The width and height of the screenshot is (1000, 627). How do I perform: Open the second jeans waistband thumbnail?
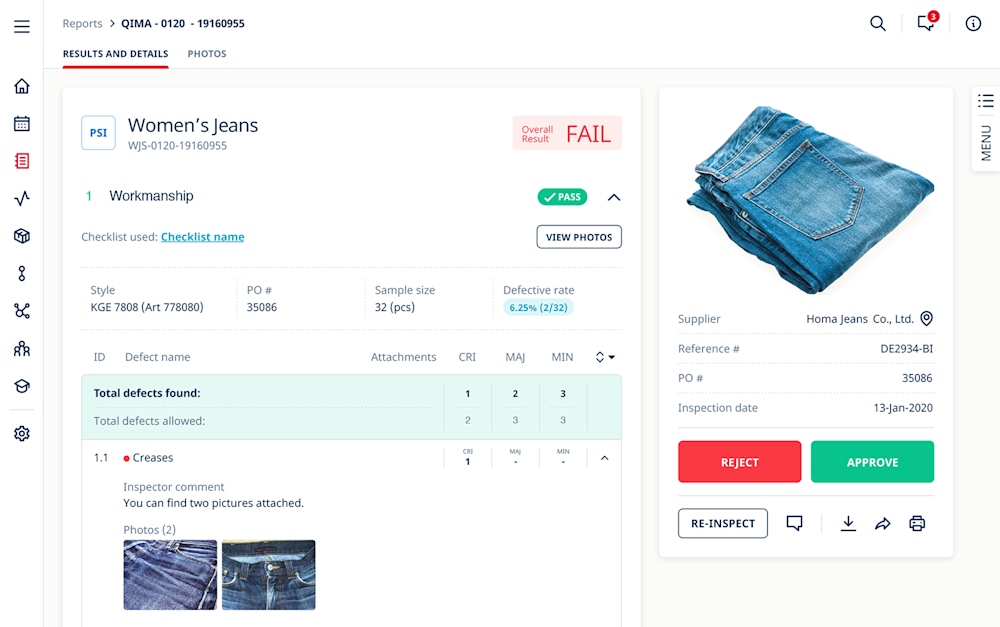[268, 575]
